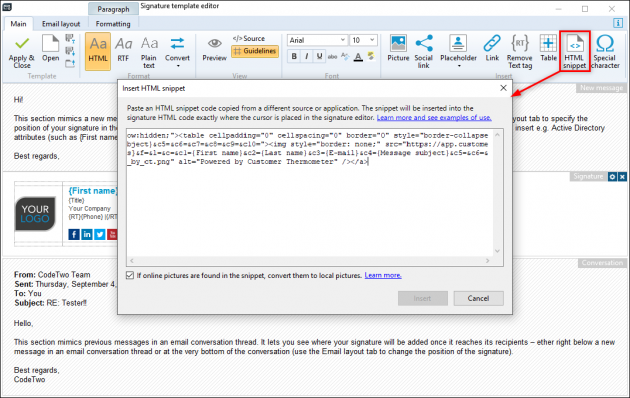This screenshot has width=630, height=398.
Task: Click the export template icon with down arrow
Action: pyautogui.click(x=70, y=51)
